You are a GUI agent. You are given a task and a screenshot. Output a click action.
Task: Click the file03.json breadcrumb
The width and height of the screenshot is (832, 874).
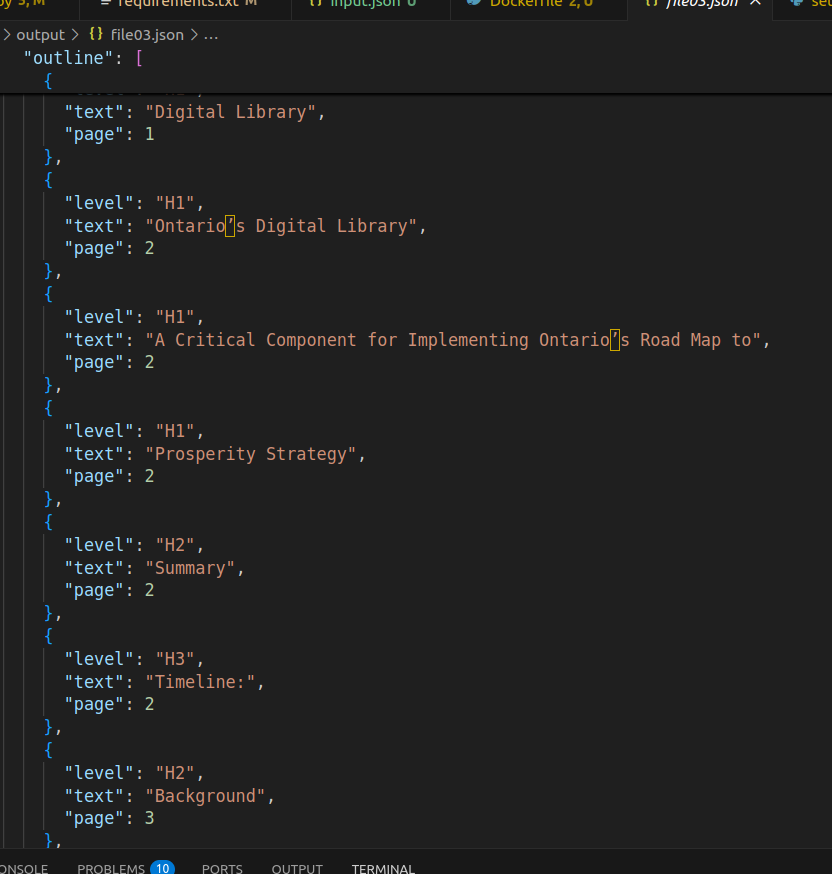[x=147, y=35]
